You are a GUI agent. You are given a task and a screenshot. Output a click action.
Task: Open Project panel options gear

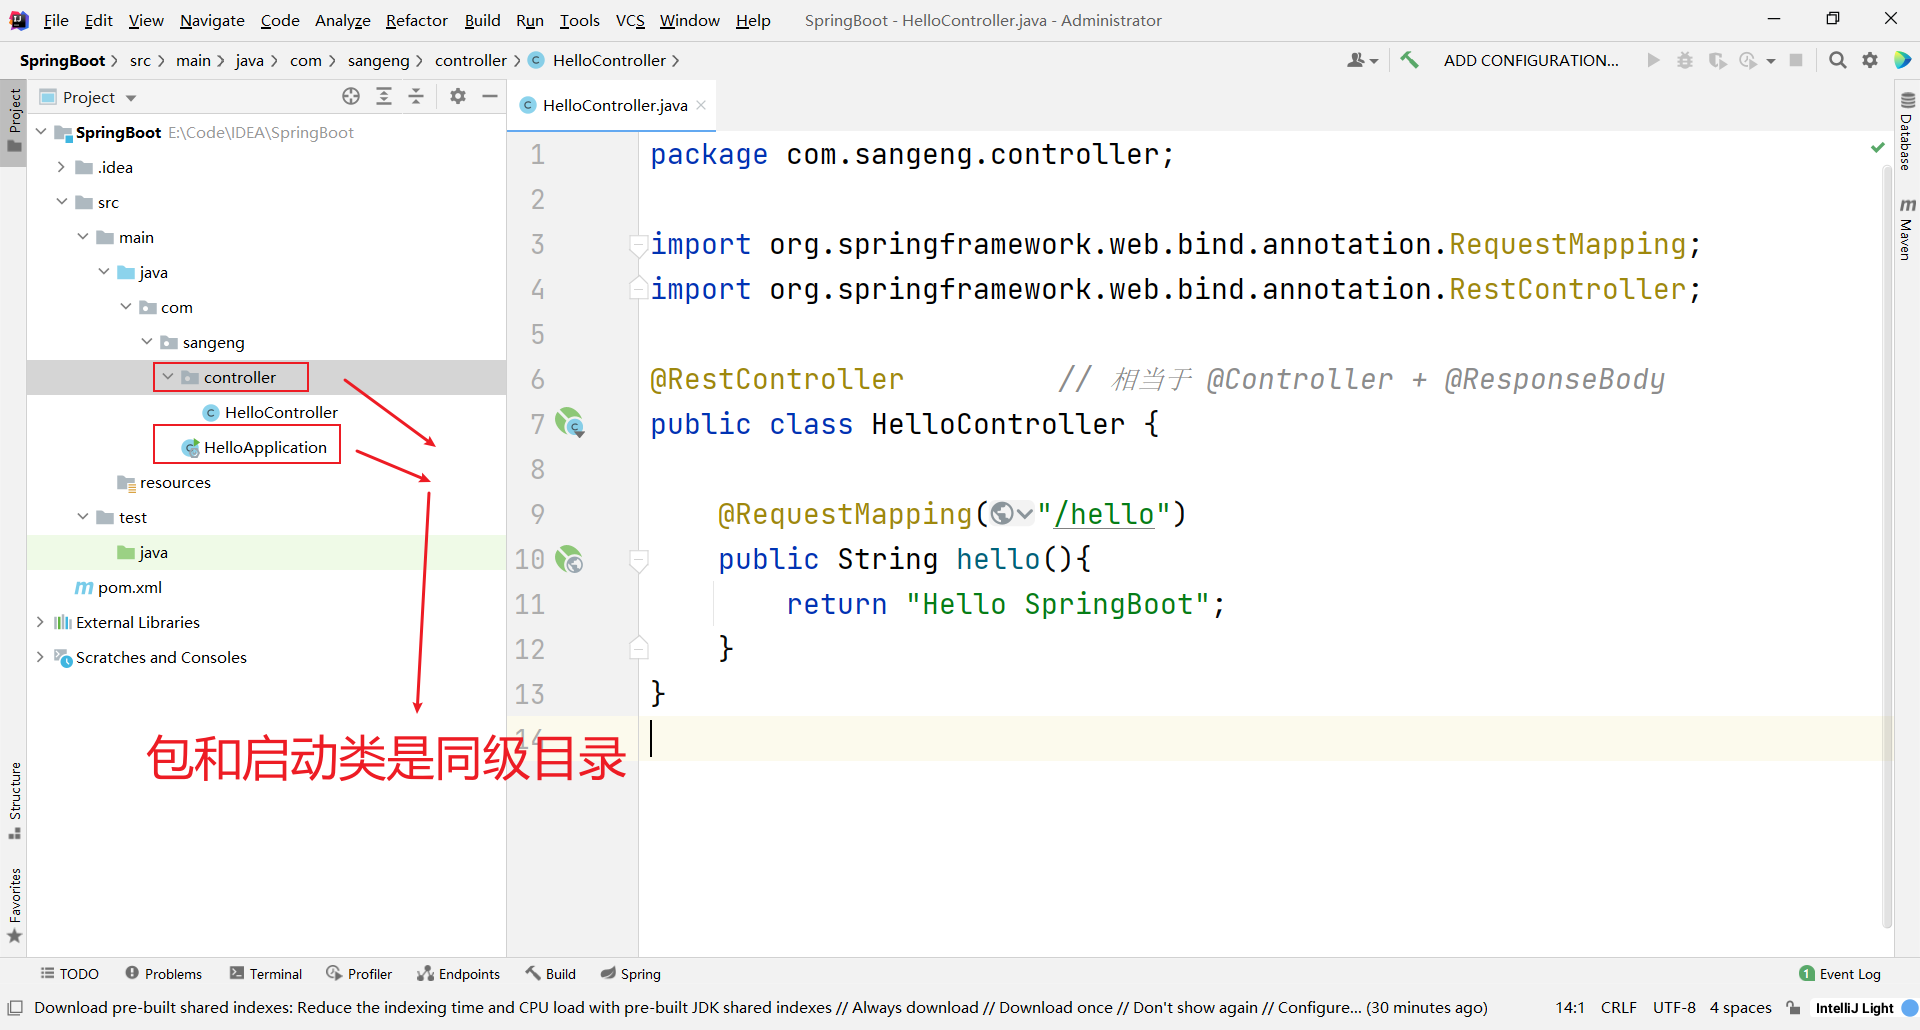pos(458,96)
